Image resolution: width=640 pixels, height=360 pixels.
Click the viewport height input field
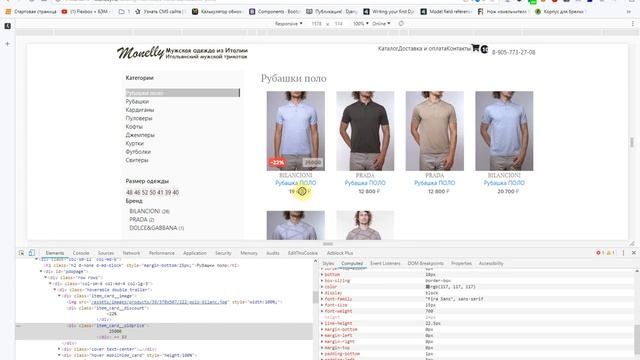[338, 24]
